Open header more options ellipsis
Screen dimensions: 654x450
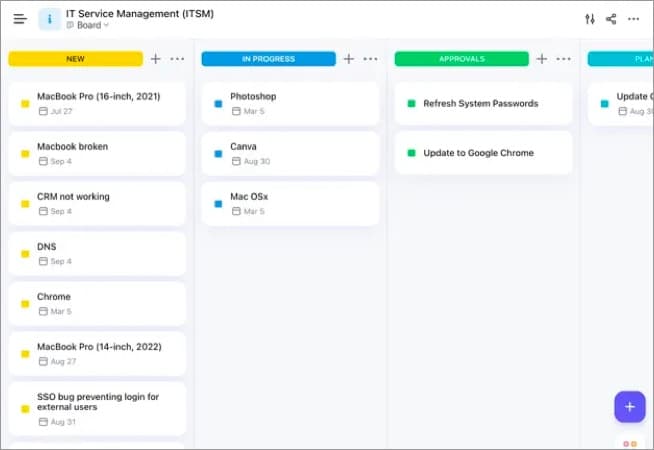tap(634, 19)
